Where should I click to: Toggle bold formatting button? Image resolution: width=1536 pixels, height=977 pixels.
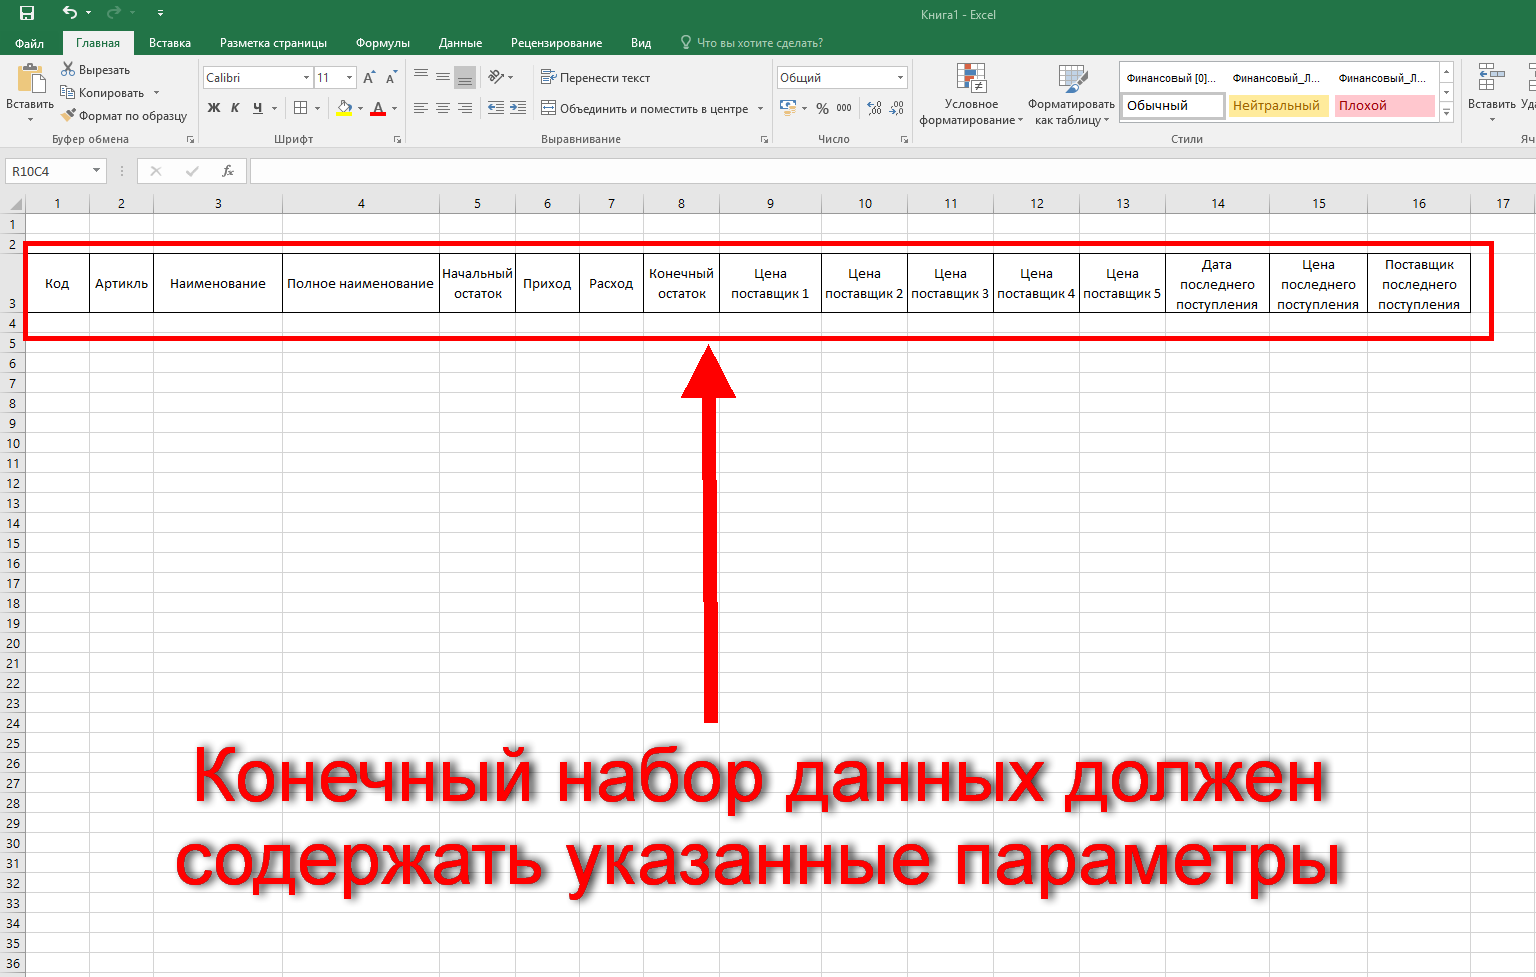point(214,108)
